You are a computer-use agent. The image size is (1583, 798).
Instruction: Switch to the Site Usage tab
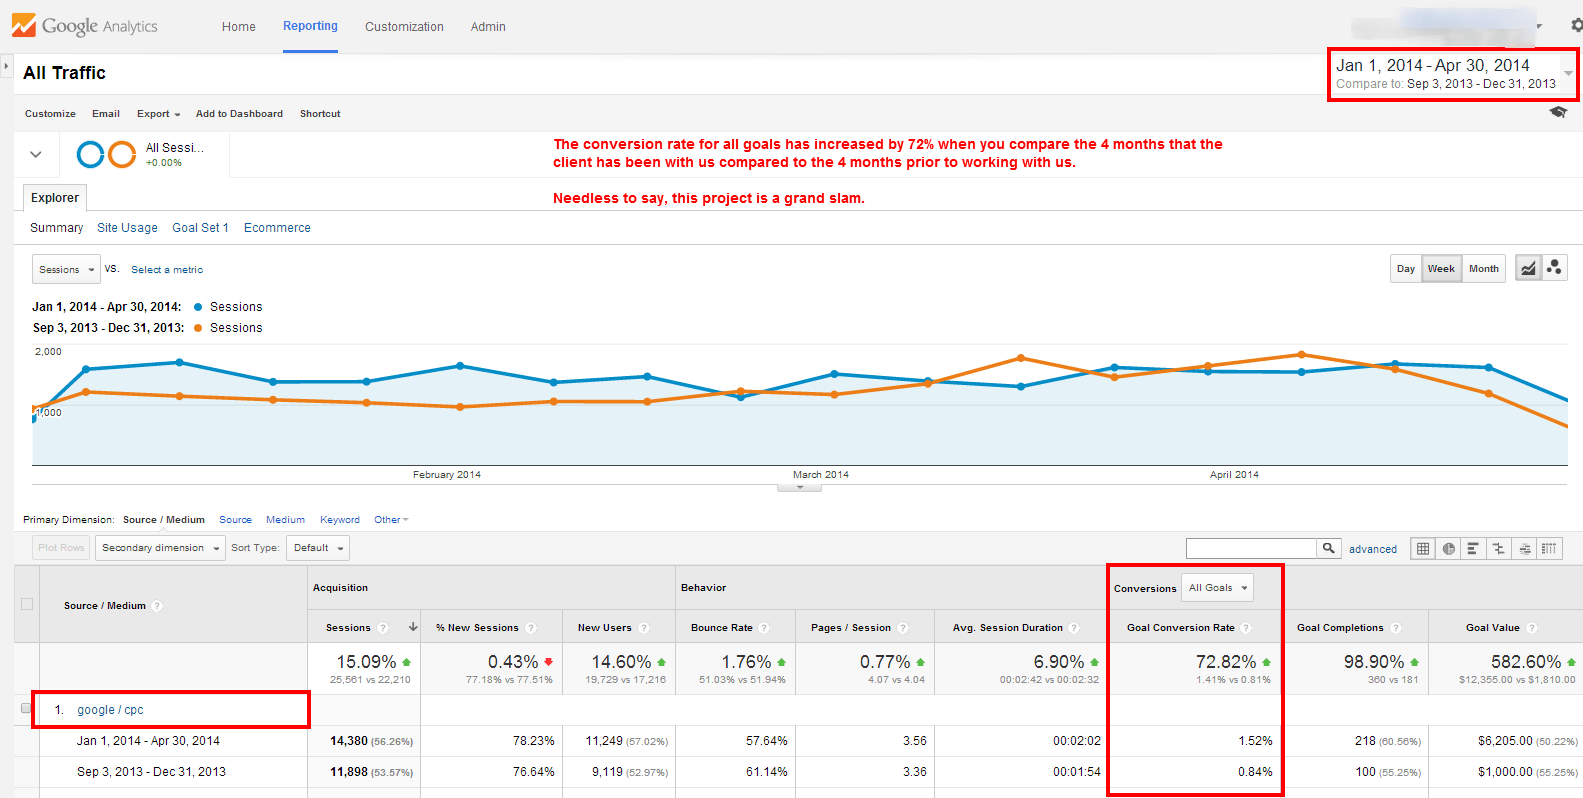coord(127,228)
